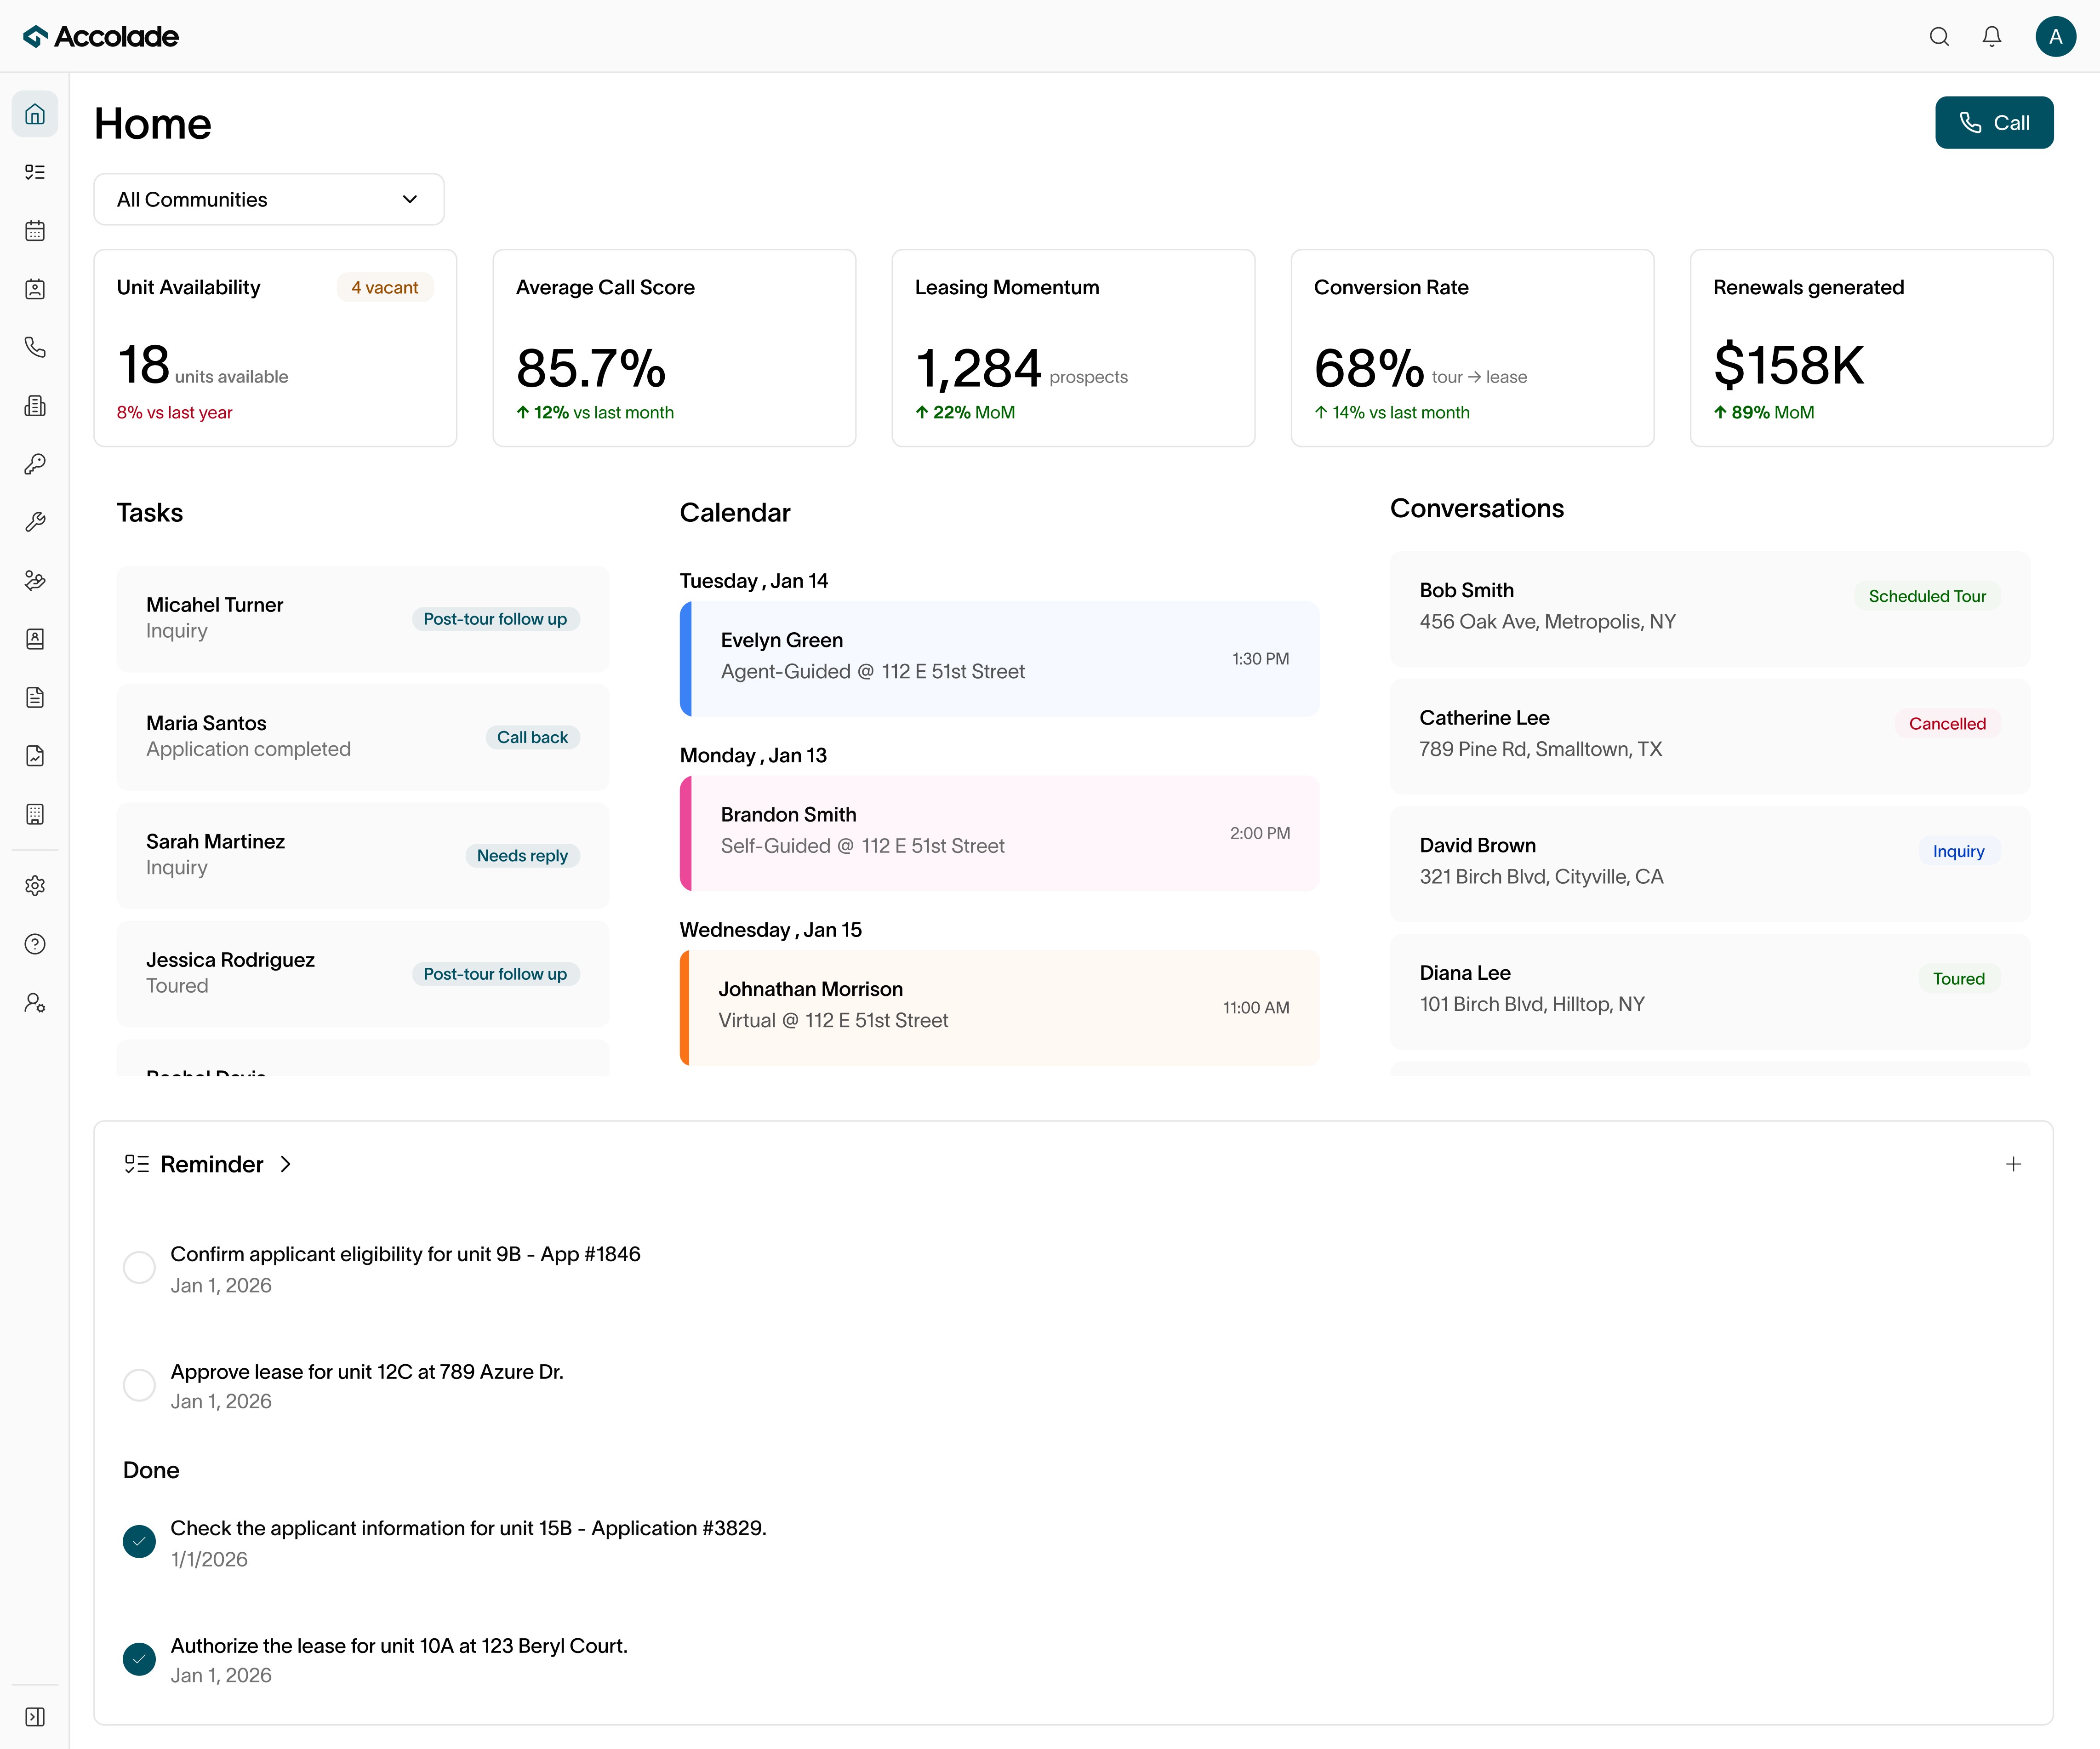Click the Call button

click(1993, 122)
